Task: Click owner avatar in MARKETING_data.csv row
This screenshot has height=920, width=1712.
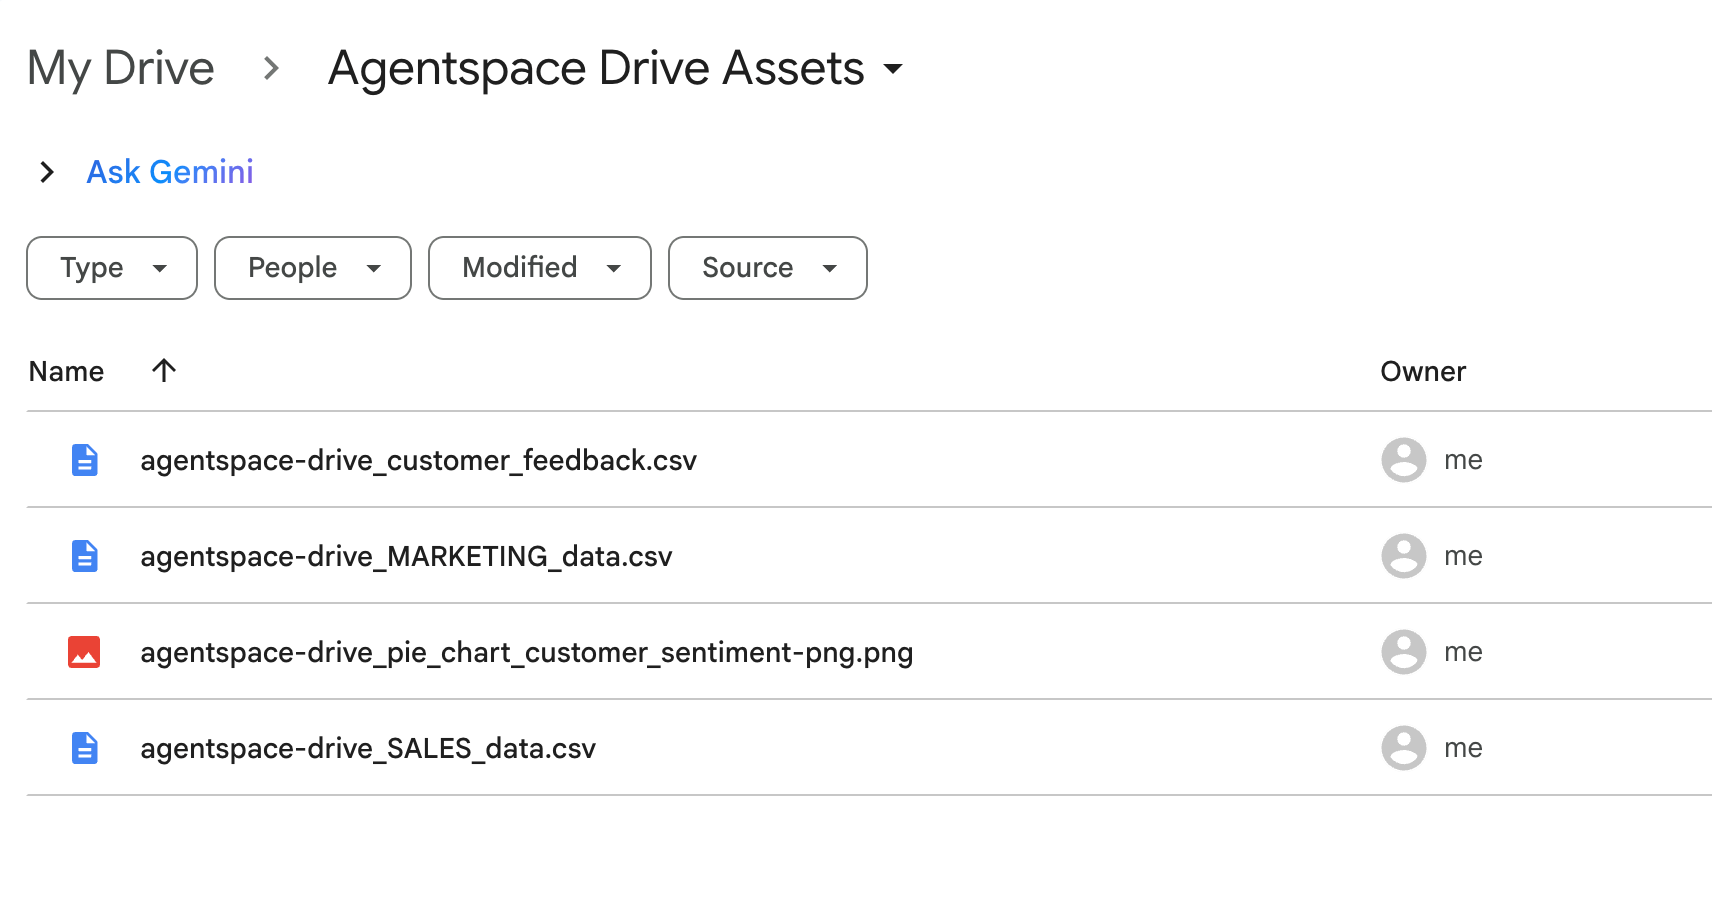Action: click(x=1404, y=556)
